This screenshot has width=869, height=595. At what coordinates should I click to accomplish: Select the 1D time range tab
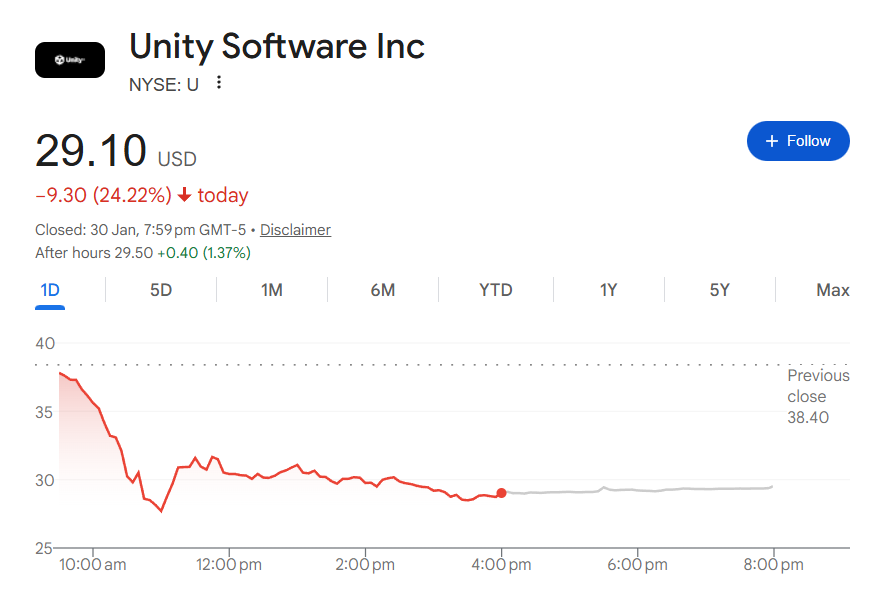(x=50, y=290)
